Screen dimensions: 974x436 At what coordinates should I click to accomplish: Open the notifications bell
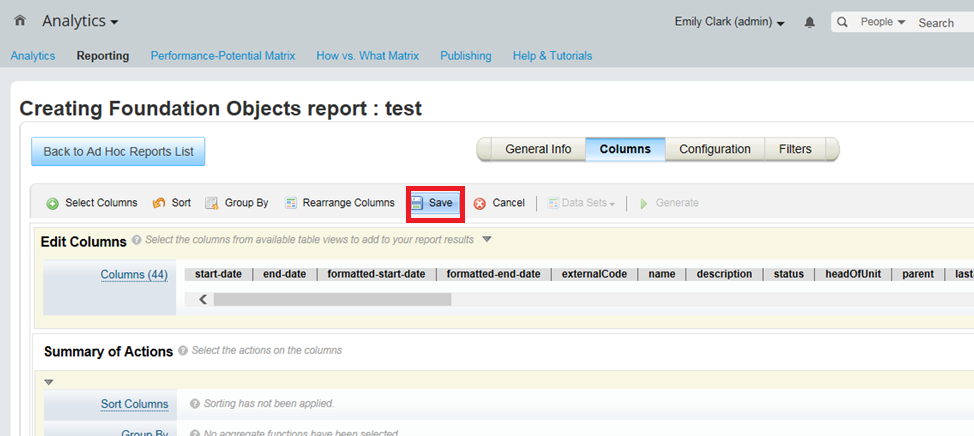point(809,22)
